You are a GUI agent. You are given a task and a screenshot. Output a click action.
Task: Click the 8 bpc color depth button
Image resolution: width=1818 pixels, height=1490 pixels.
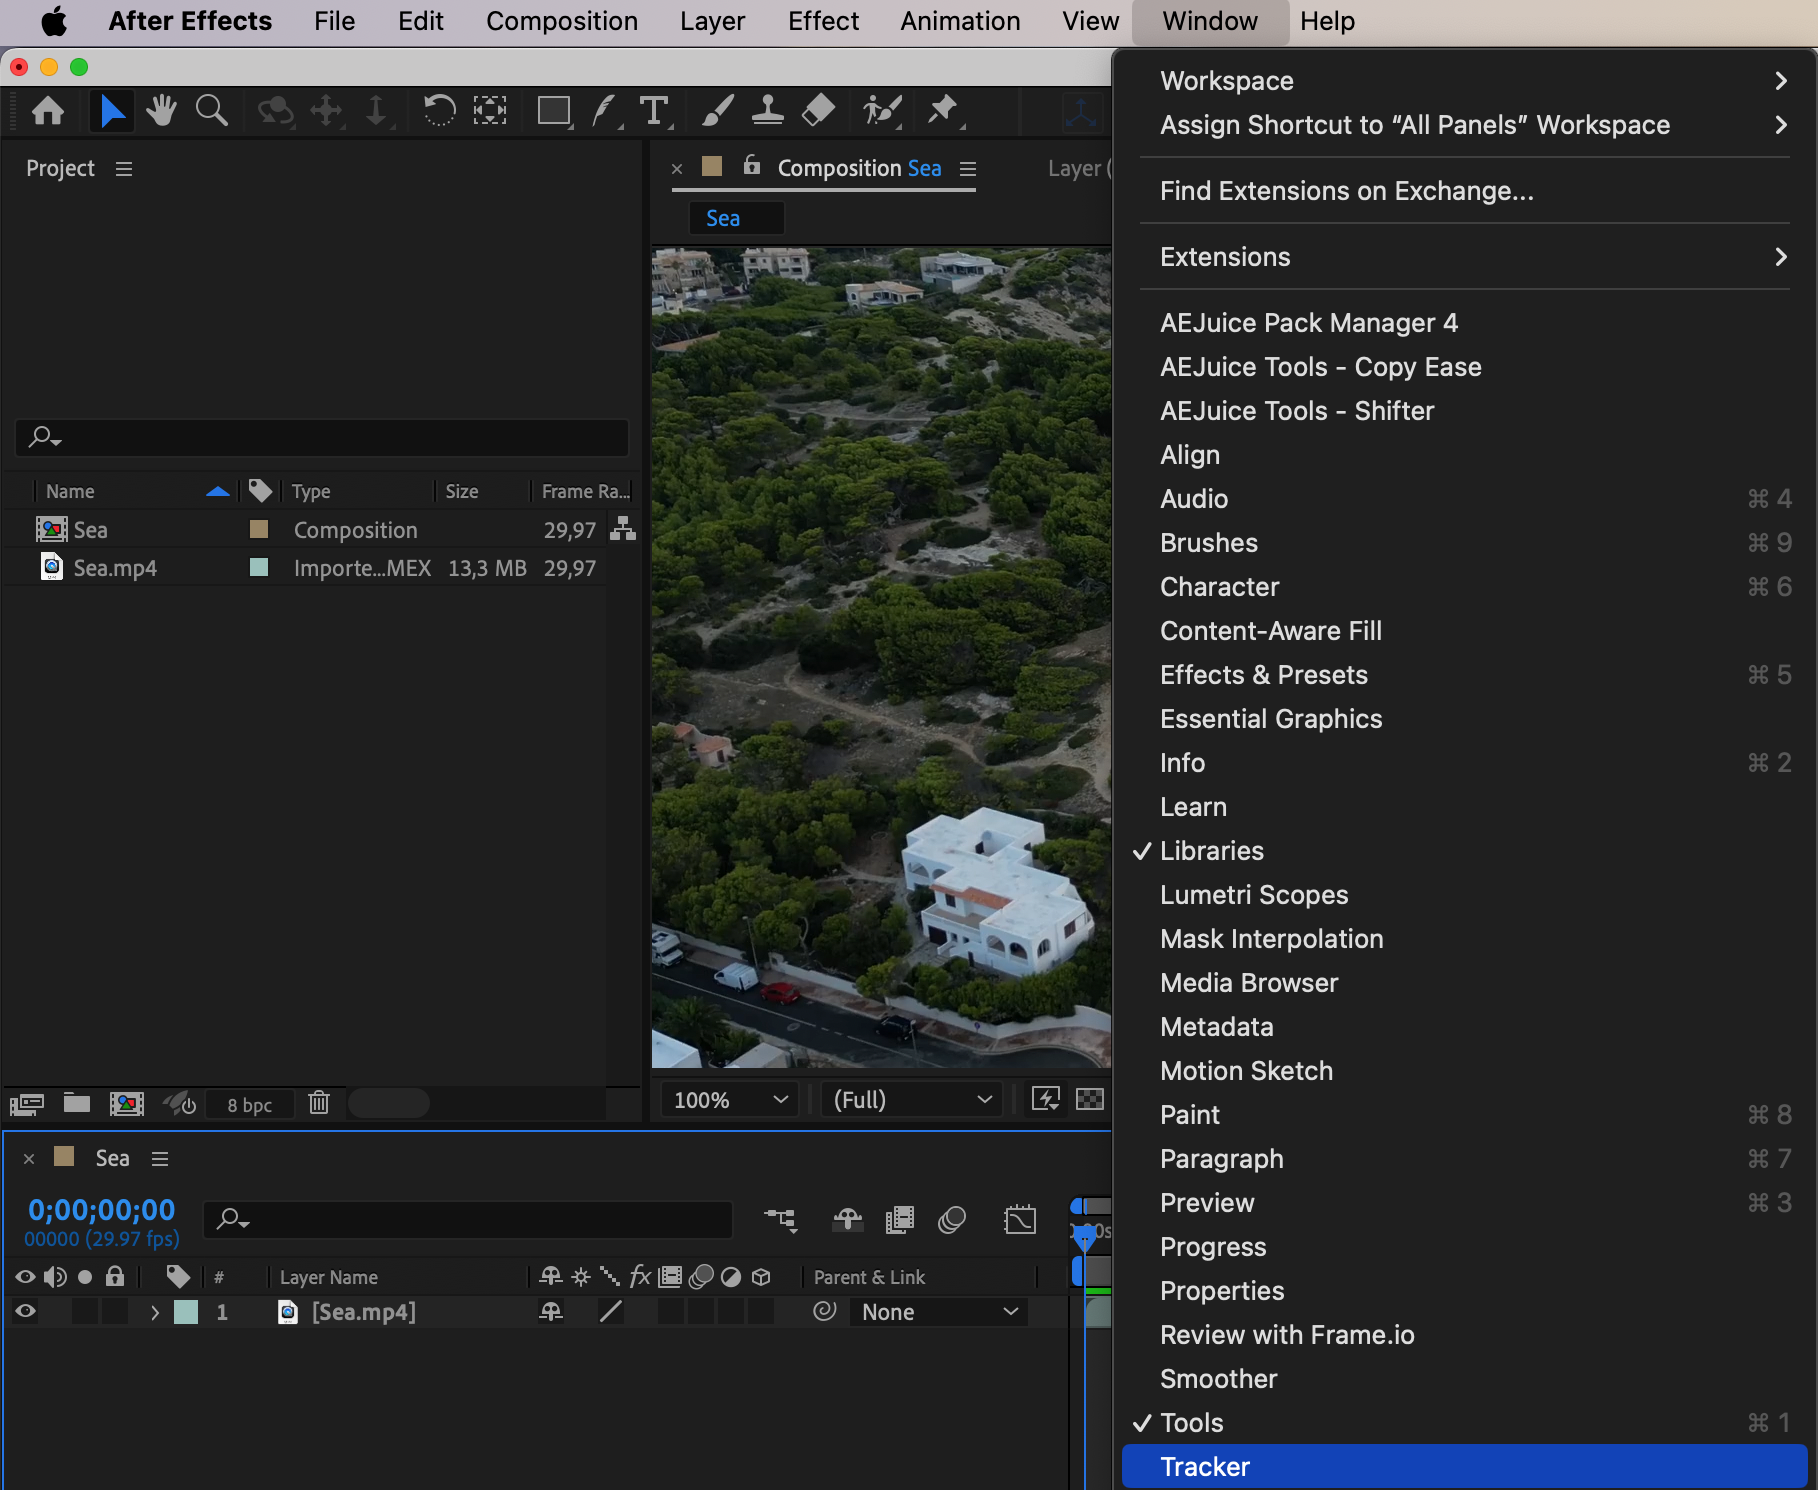[249, 1105]
